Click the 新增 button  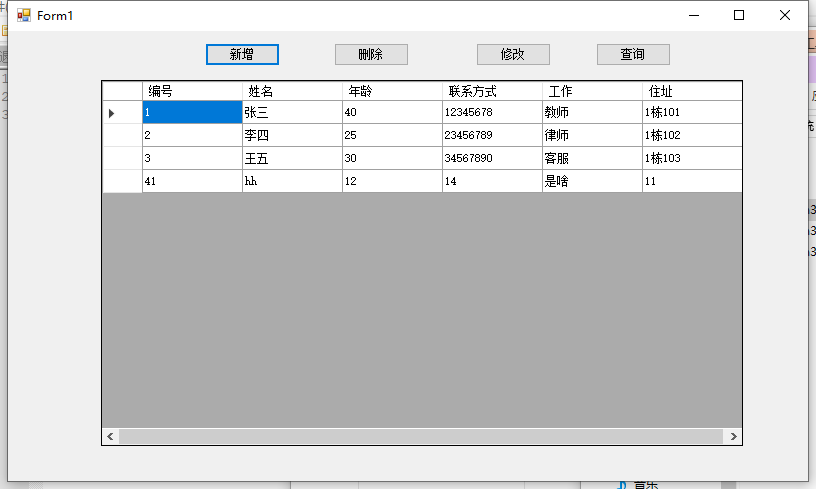(x=242, y=54)
